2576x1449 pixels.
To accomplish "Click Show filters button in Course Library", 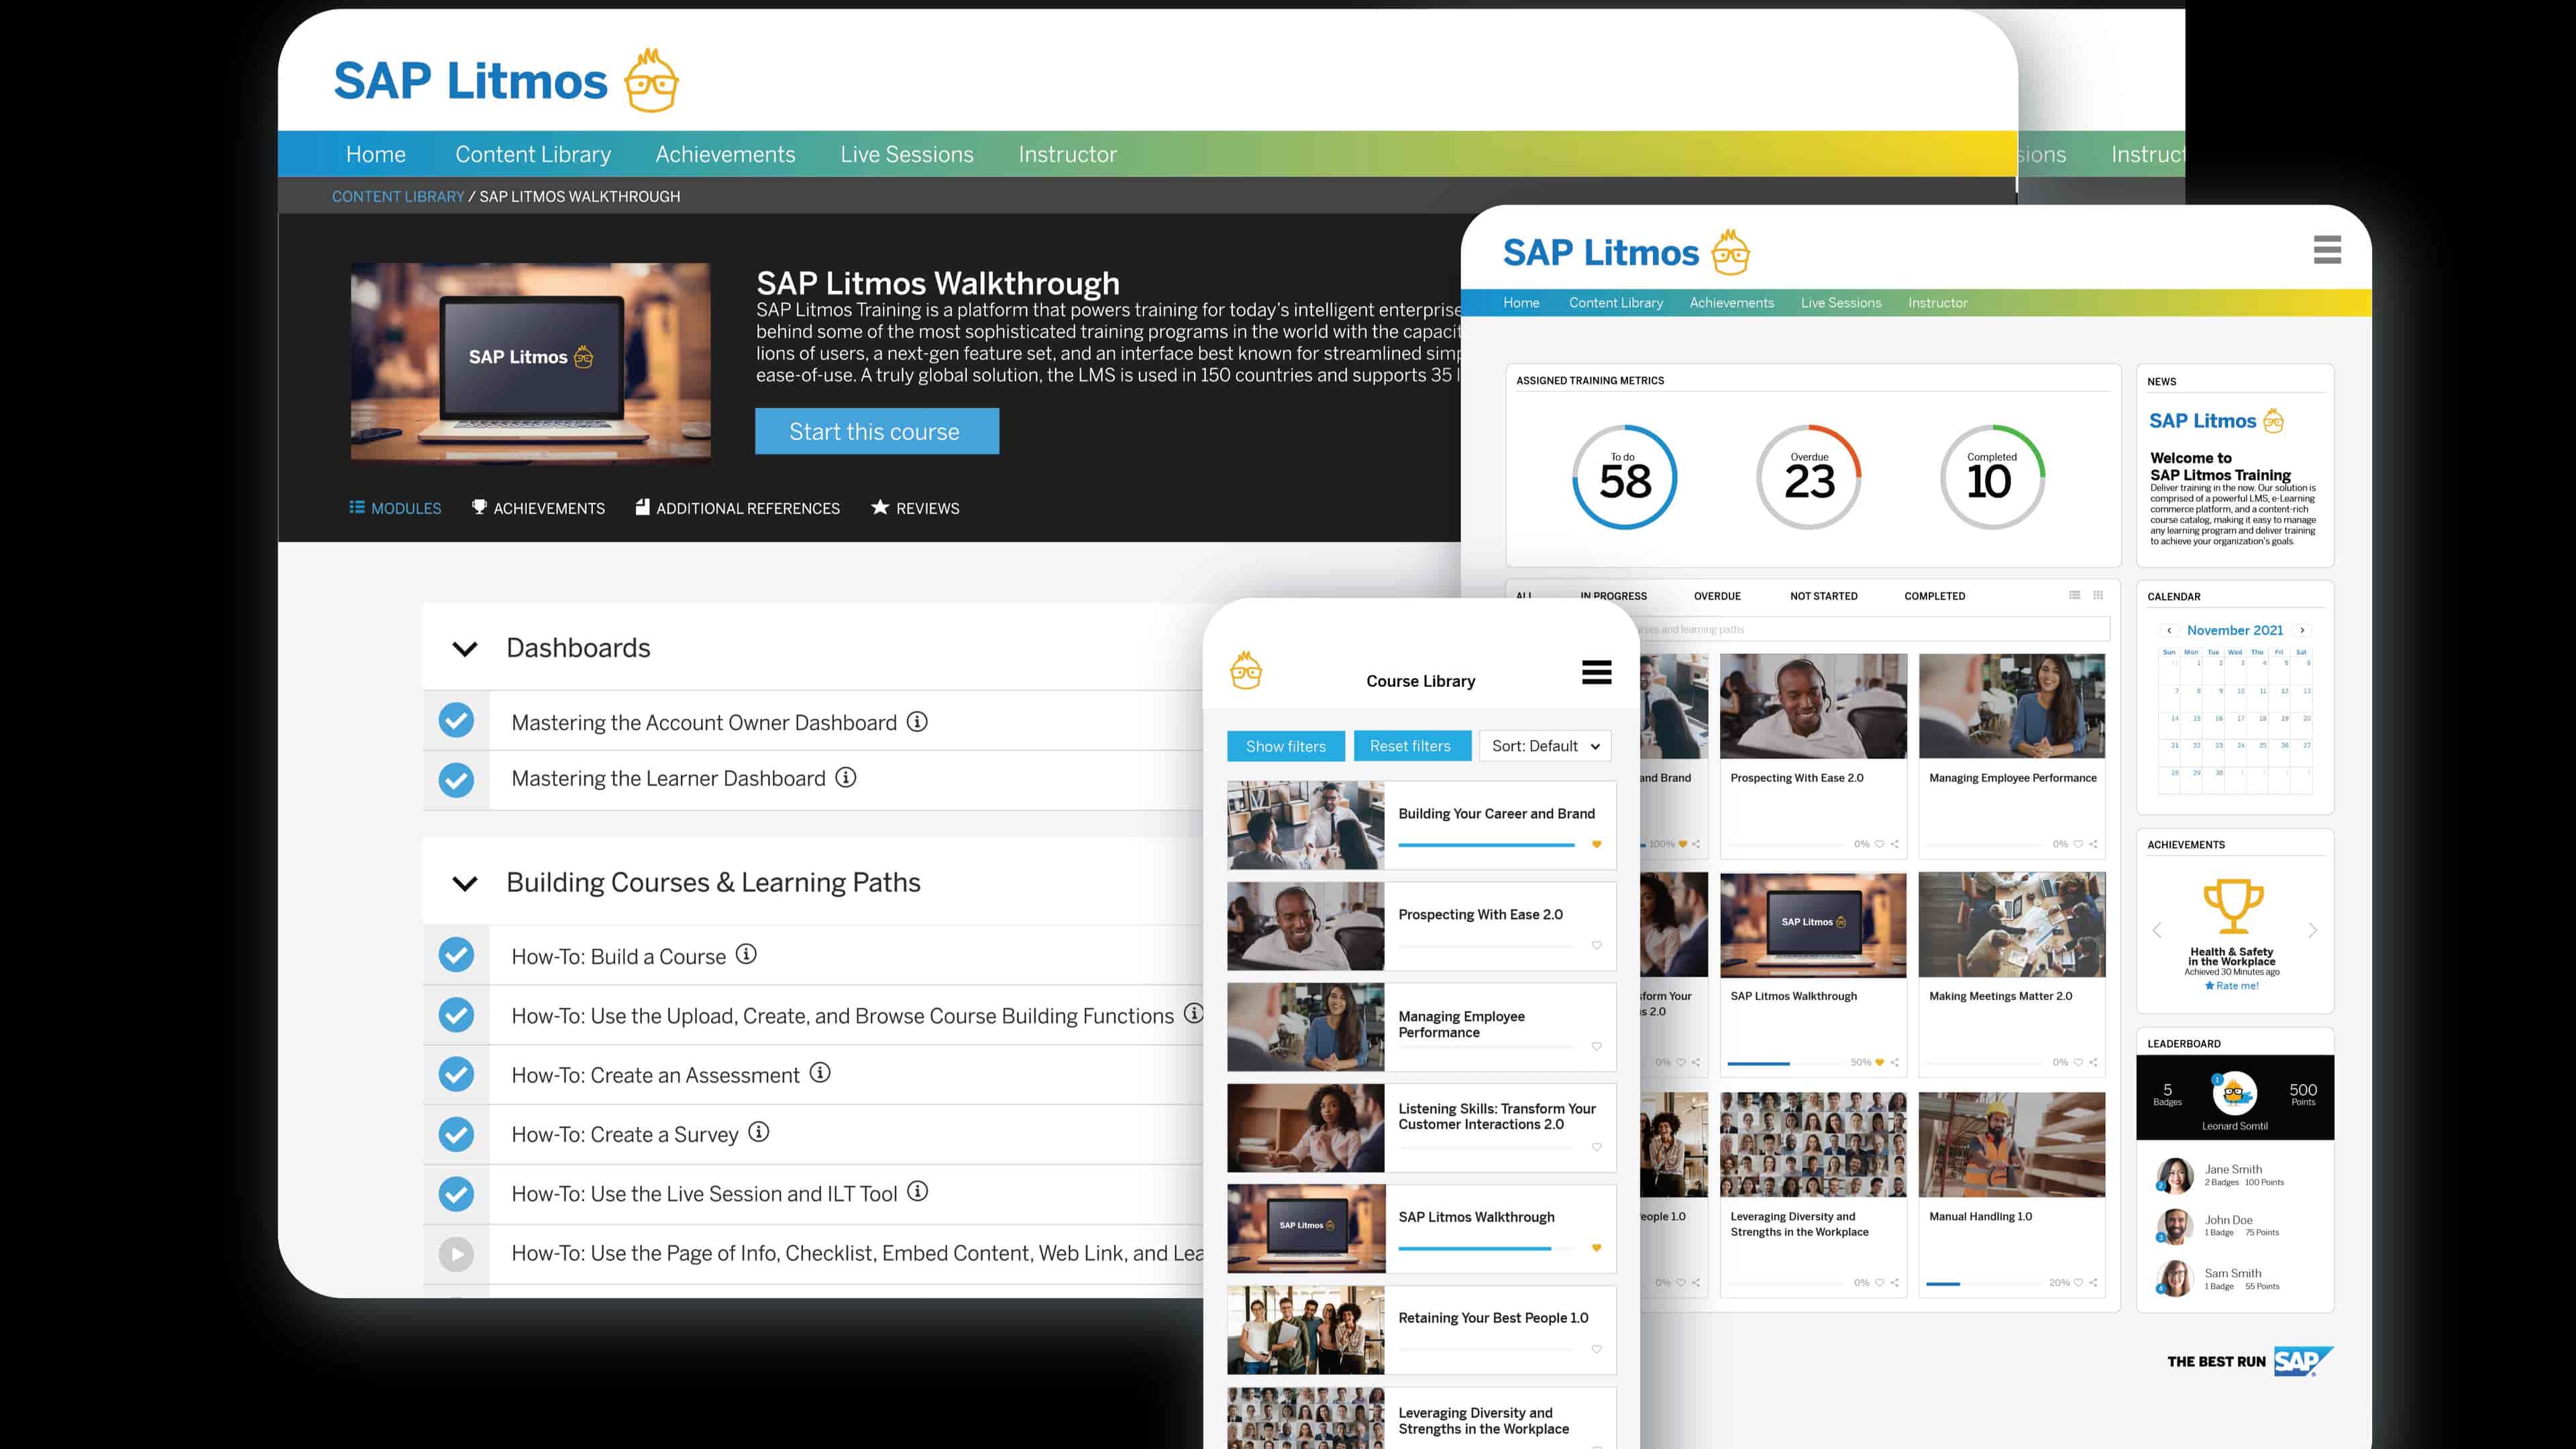I will [x=1286, y=745].
